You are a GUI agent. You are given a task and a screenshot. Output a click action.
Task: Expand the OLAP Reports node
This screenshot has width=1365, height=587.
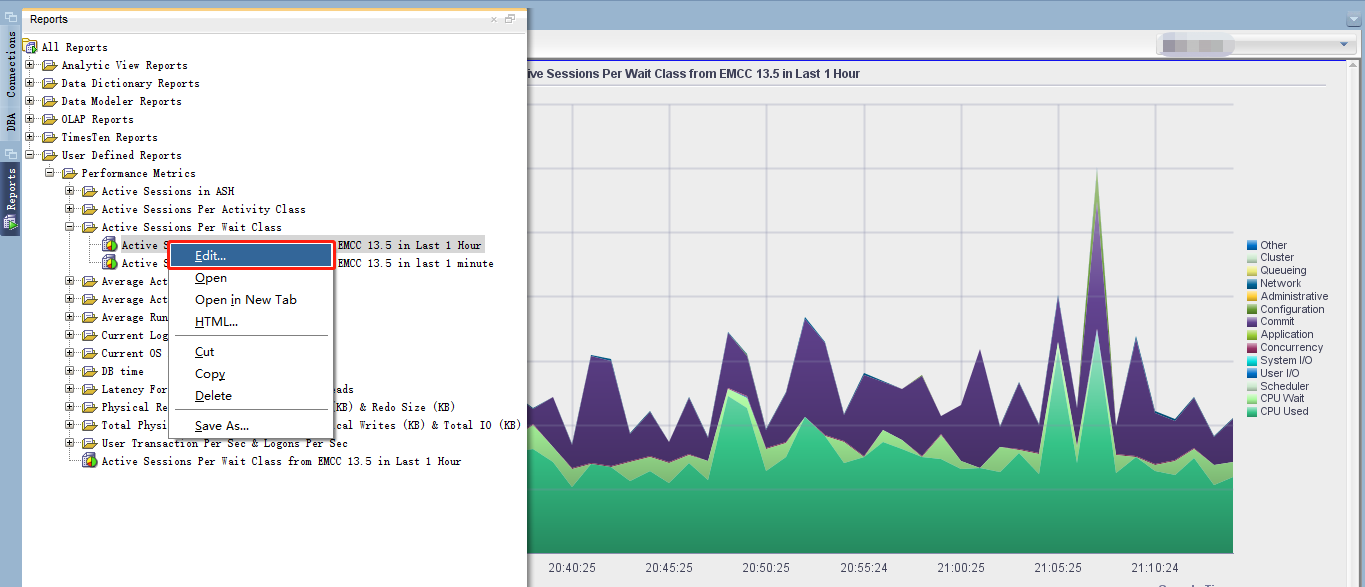[x=30, y=119]
